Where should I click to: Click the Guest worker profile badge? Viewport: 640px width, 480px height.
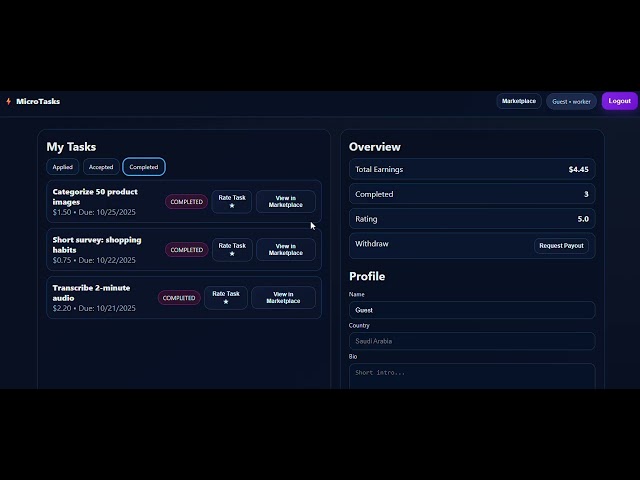571,102
